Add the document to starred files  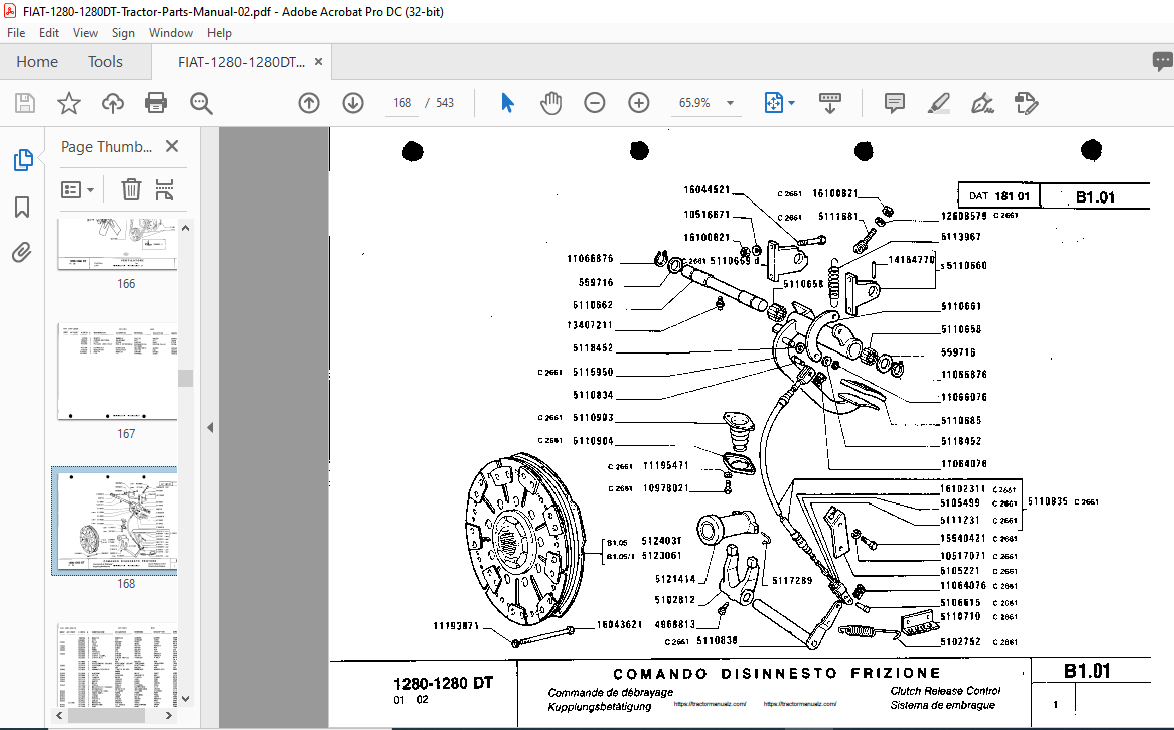[69, 103]
